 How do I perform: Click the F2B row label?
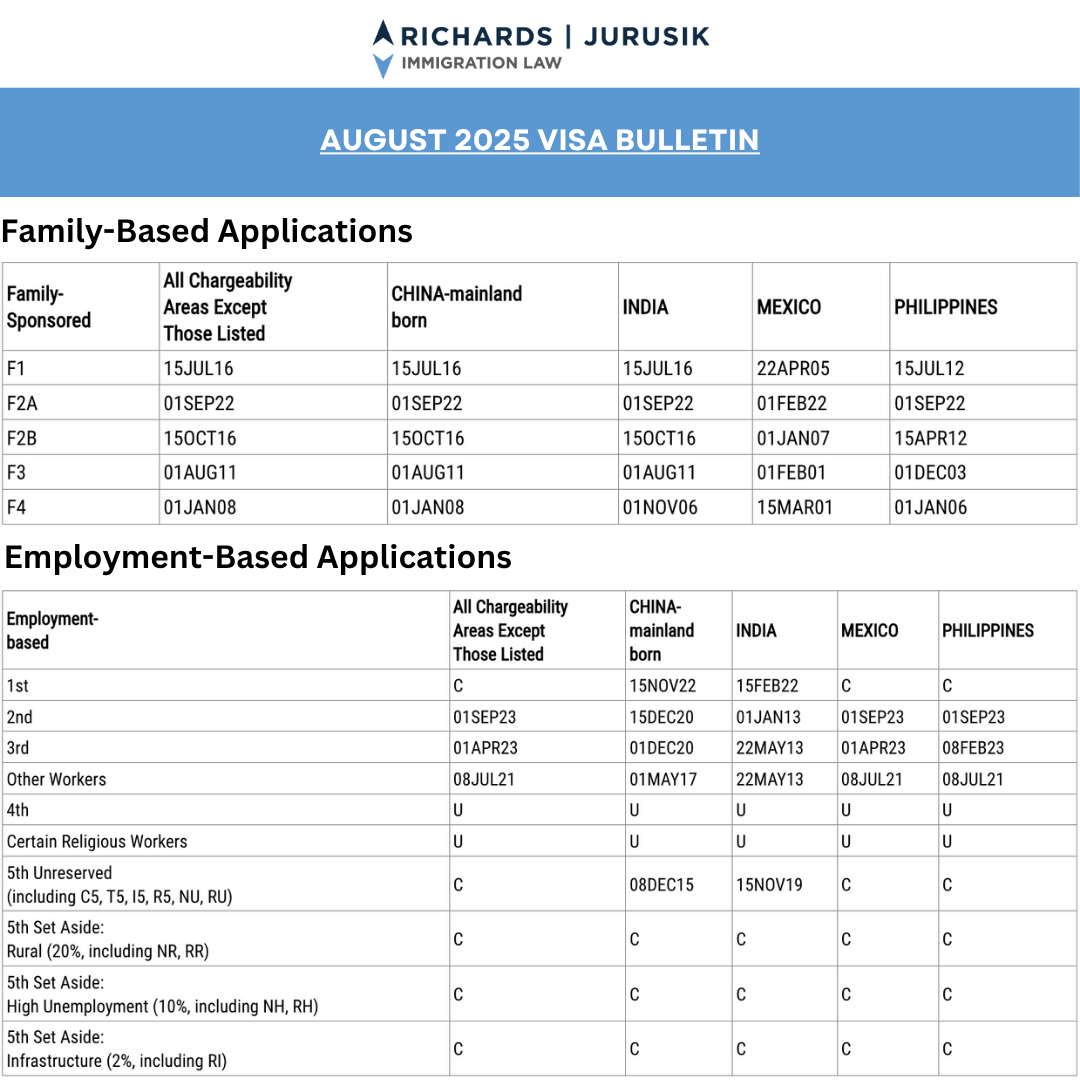tap(21, 438)
